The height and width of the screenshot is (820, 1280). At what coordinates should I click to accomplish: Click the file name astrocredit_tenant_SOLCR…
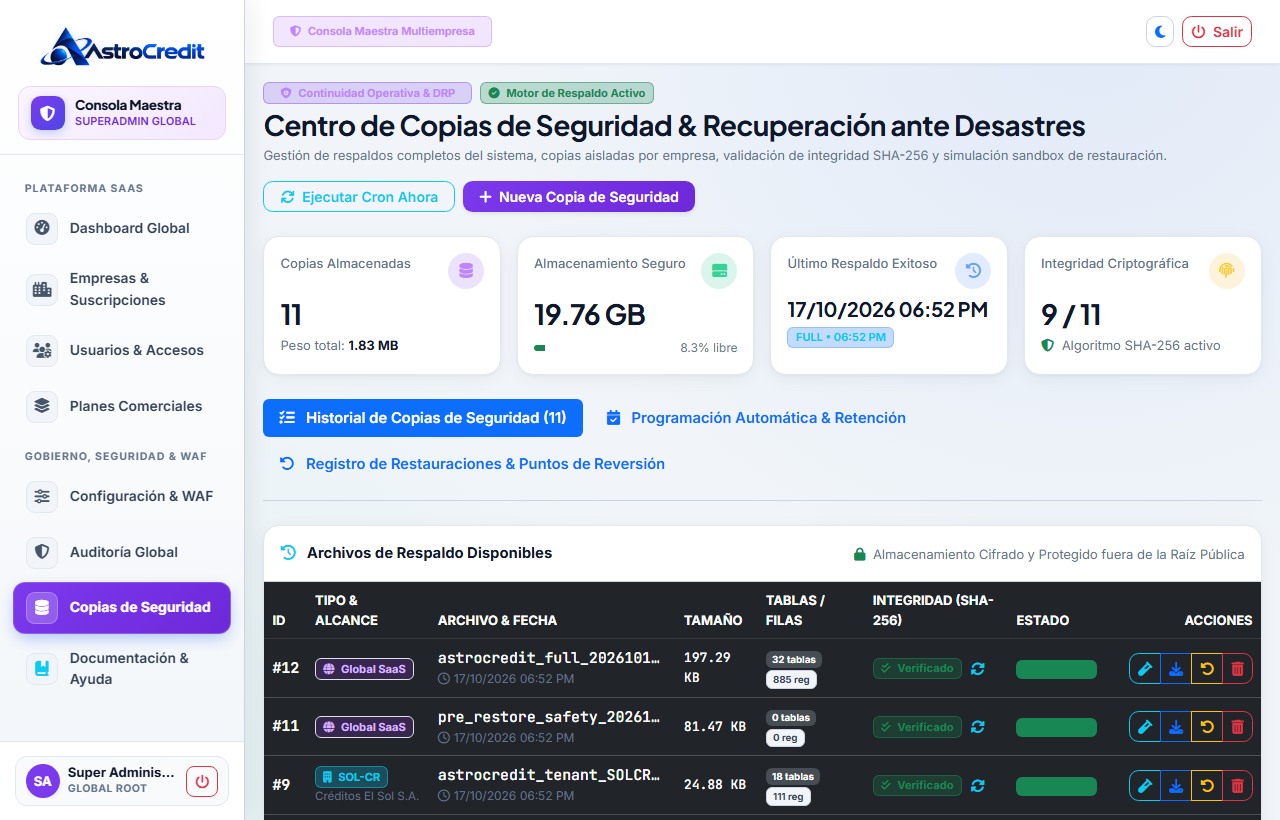point(549,775)
